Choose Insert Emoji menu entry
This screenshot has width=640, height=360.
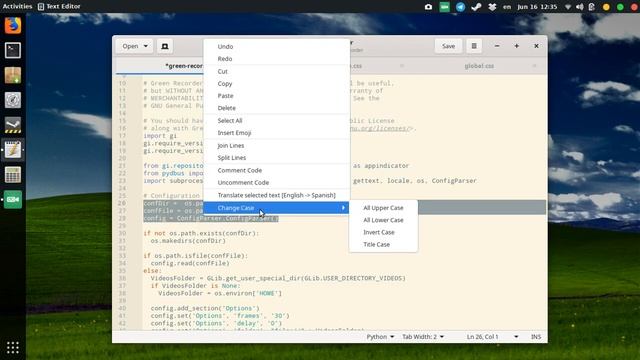276,133
